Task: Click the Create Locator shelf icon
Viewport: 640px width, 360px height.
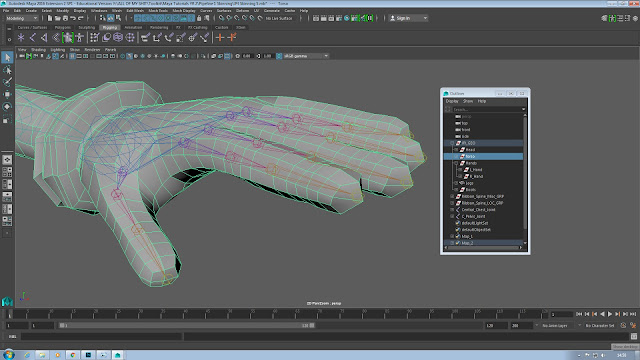Action: pos(21,38)
